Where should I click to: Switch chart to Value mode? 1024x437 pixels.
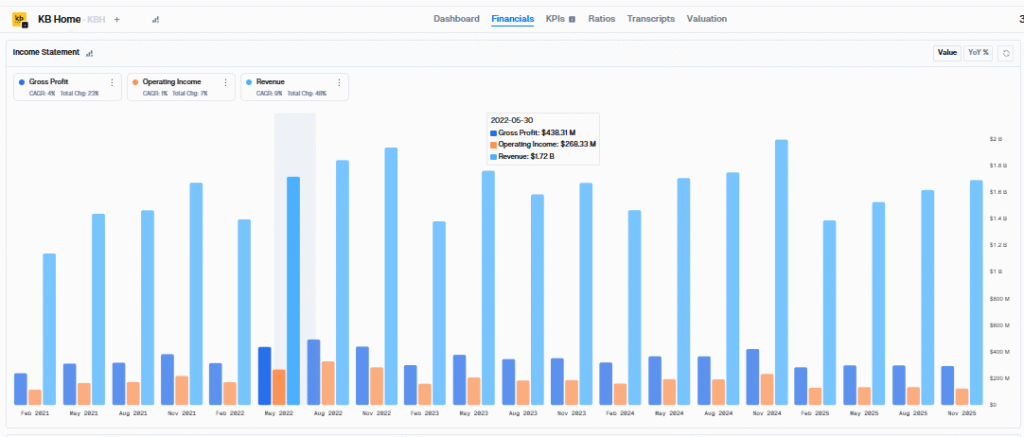(x=947, y=53)
